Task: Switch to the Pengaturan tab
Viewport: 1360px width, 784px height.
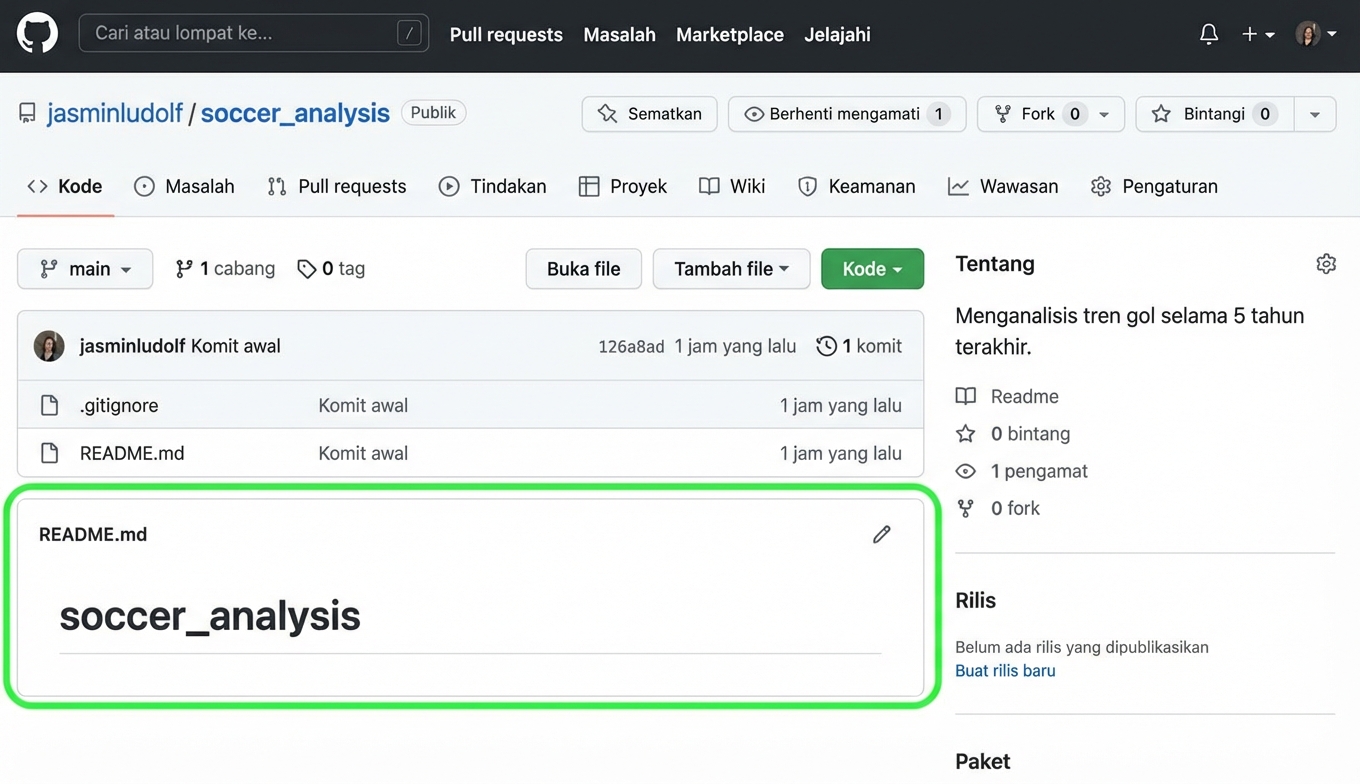Action: 1154,186
